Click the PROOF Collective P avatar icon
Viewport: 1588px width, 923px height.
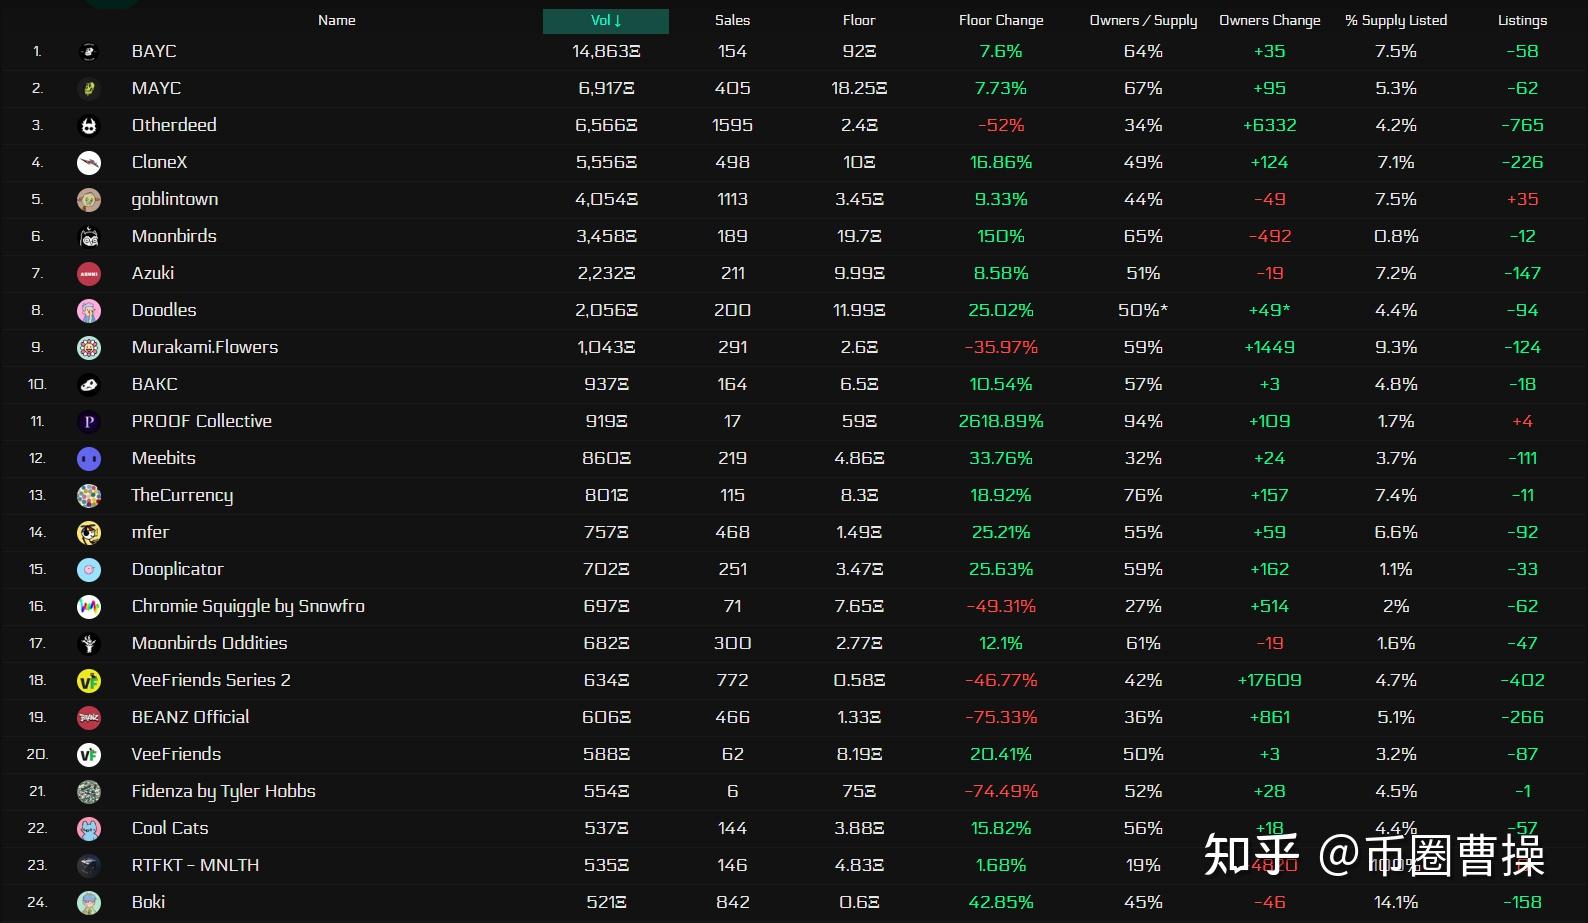pos(89,422)
